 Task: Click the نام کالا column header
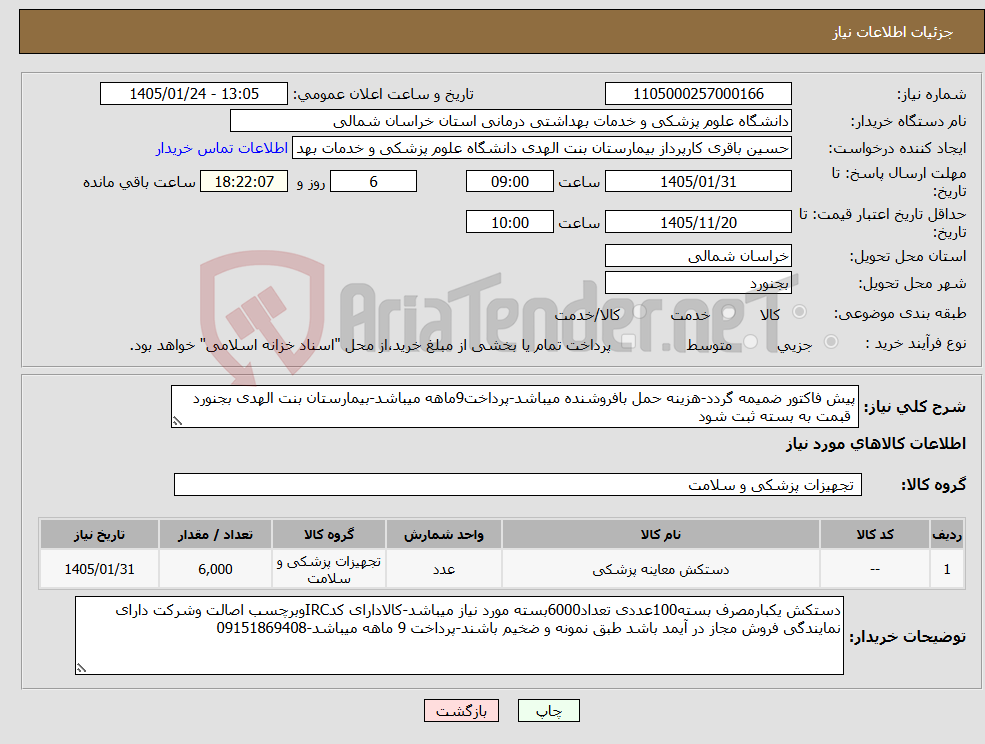(x=661, y=534)
